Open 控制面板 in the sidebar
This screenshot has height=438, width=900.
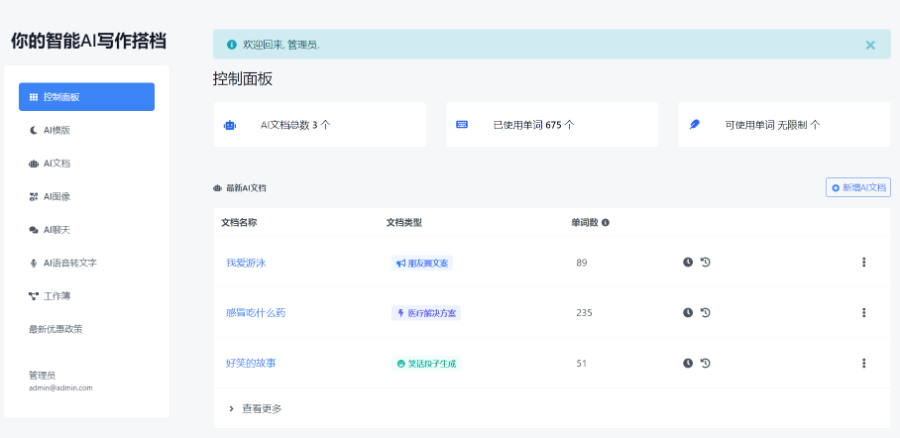coord(87,96)
